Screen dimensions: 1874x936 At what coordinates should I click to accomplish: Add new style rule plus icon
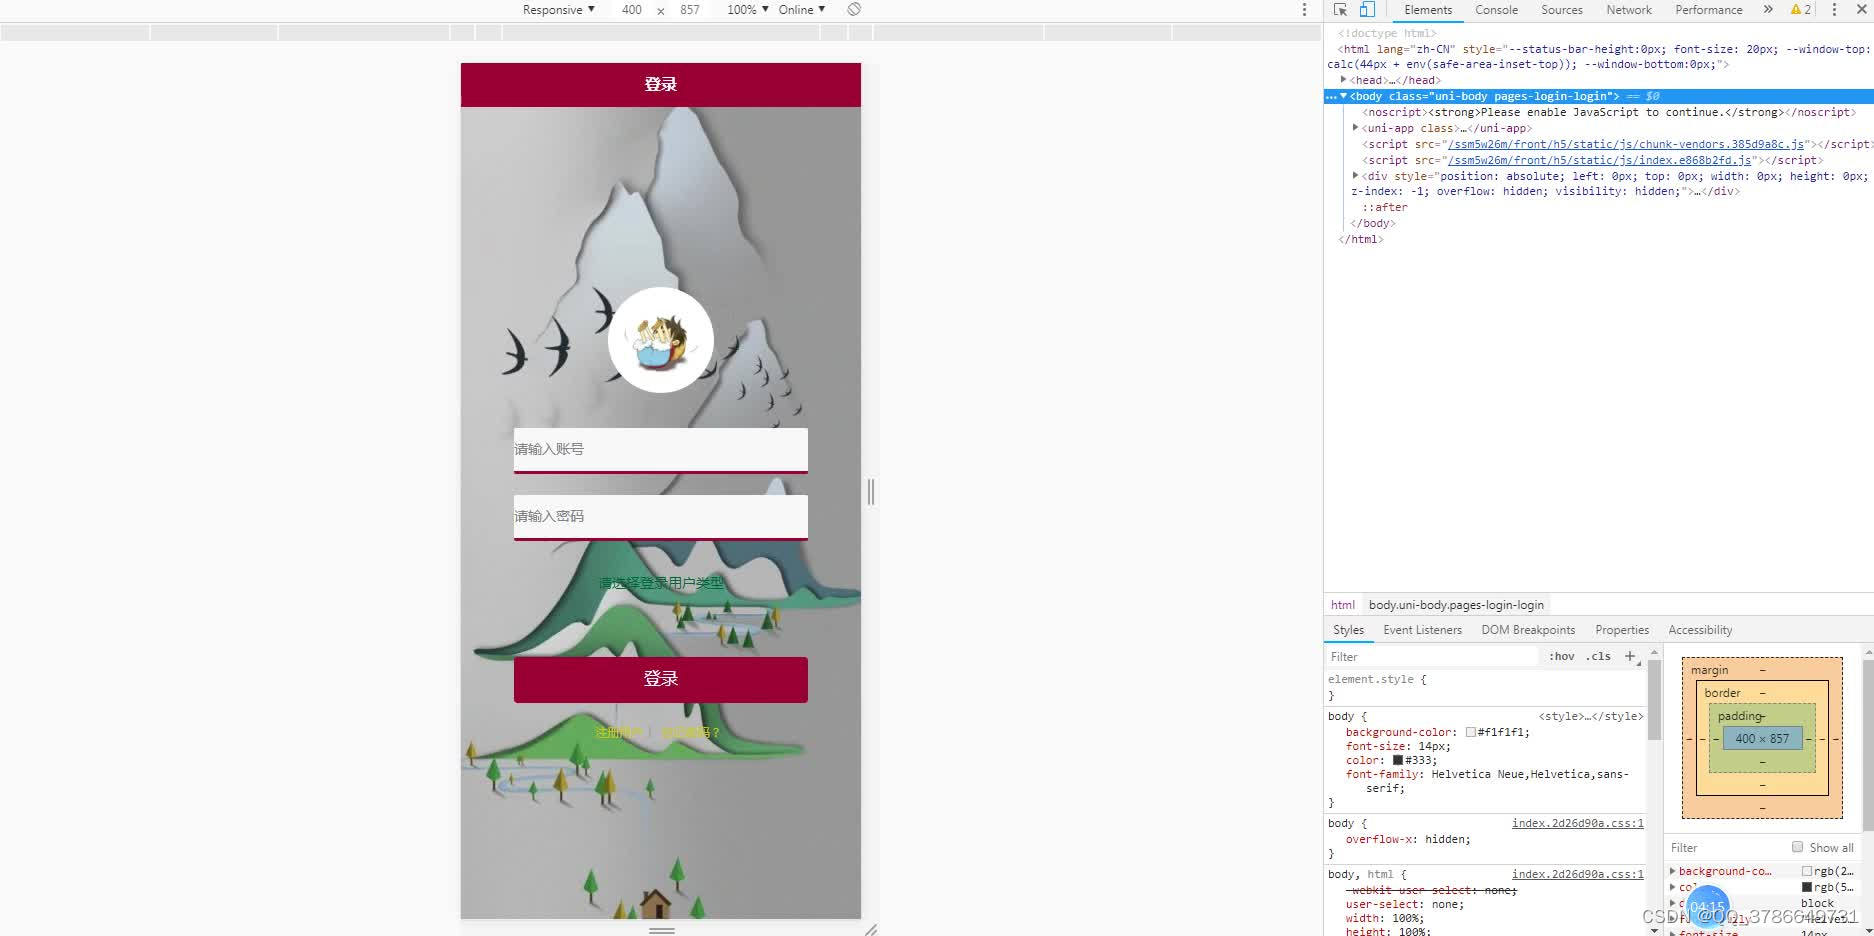[1630, 656]
